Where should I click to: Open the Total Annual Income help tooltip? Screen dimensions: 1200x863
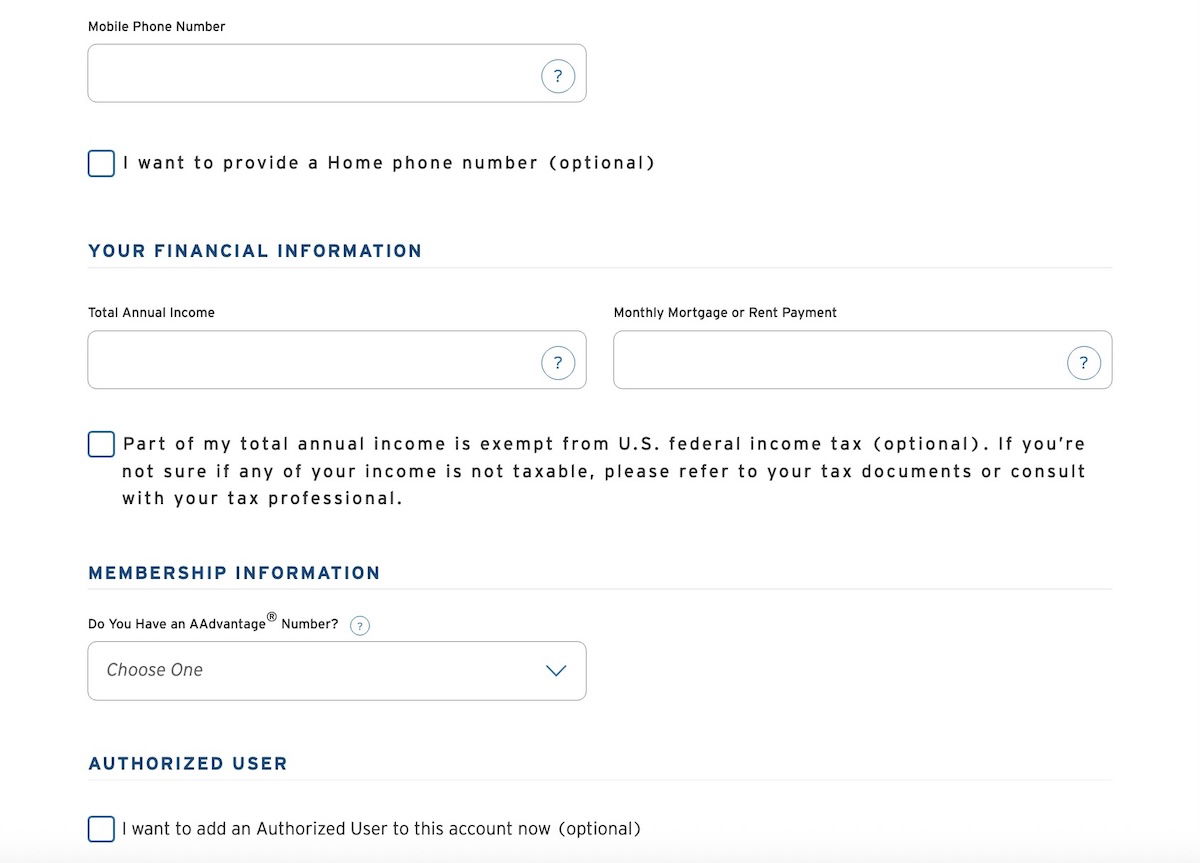point(558,363)
